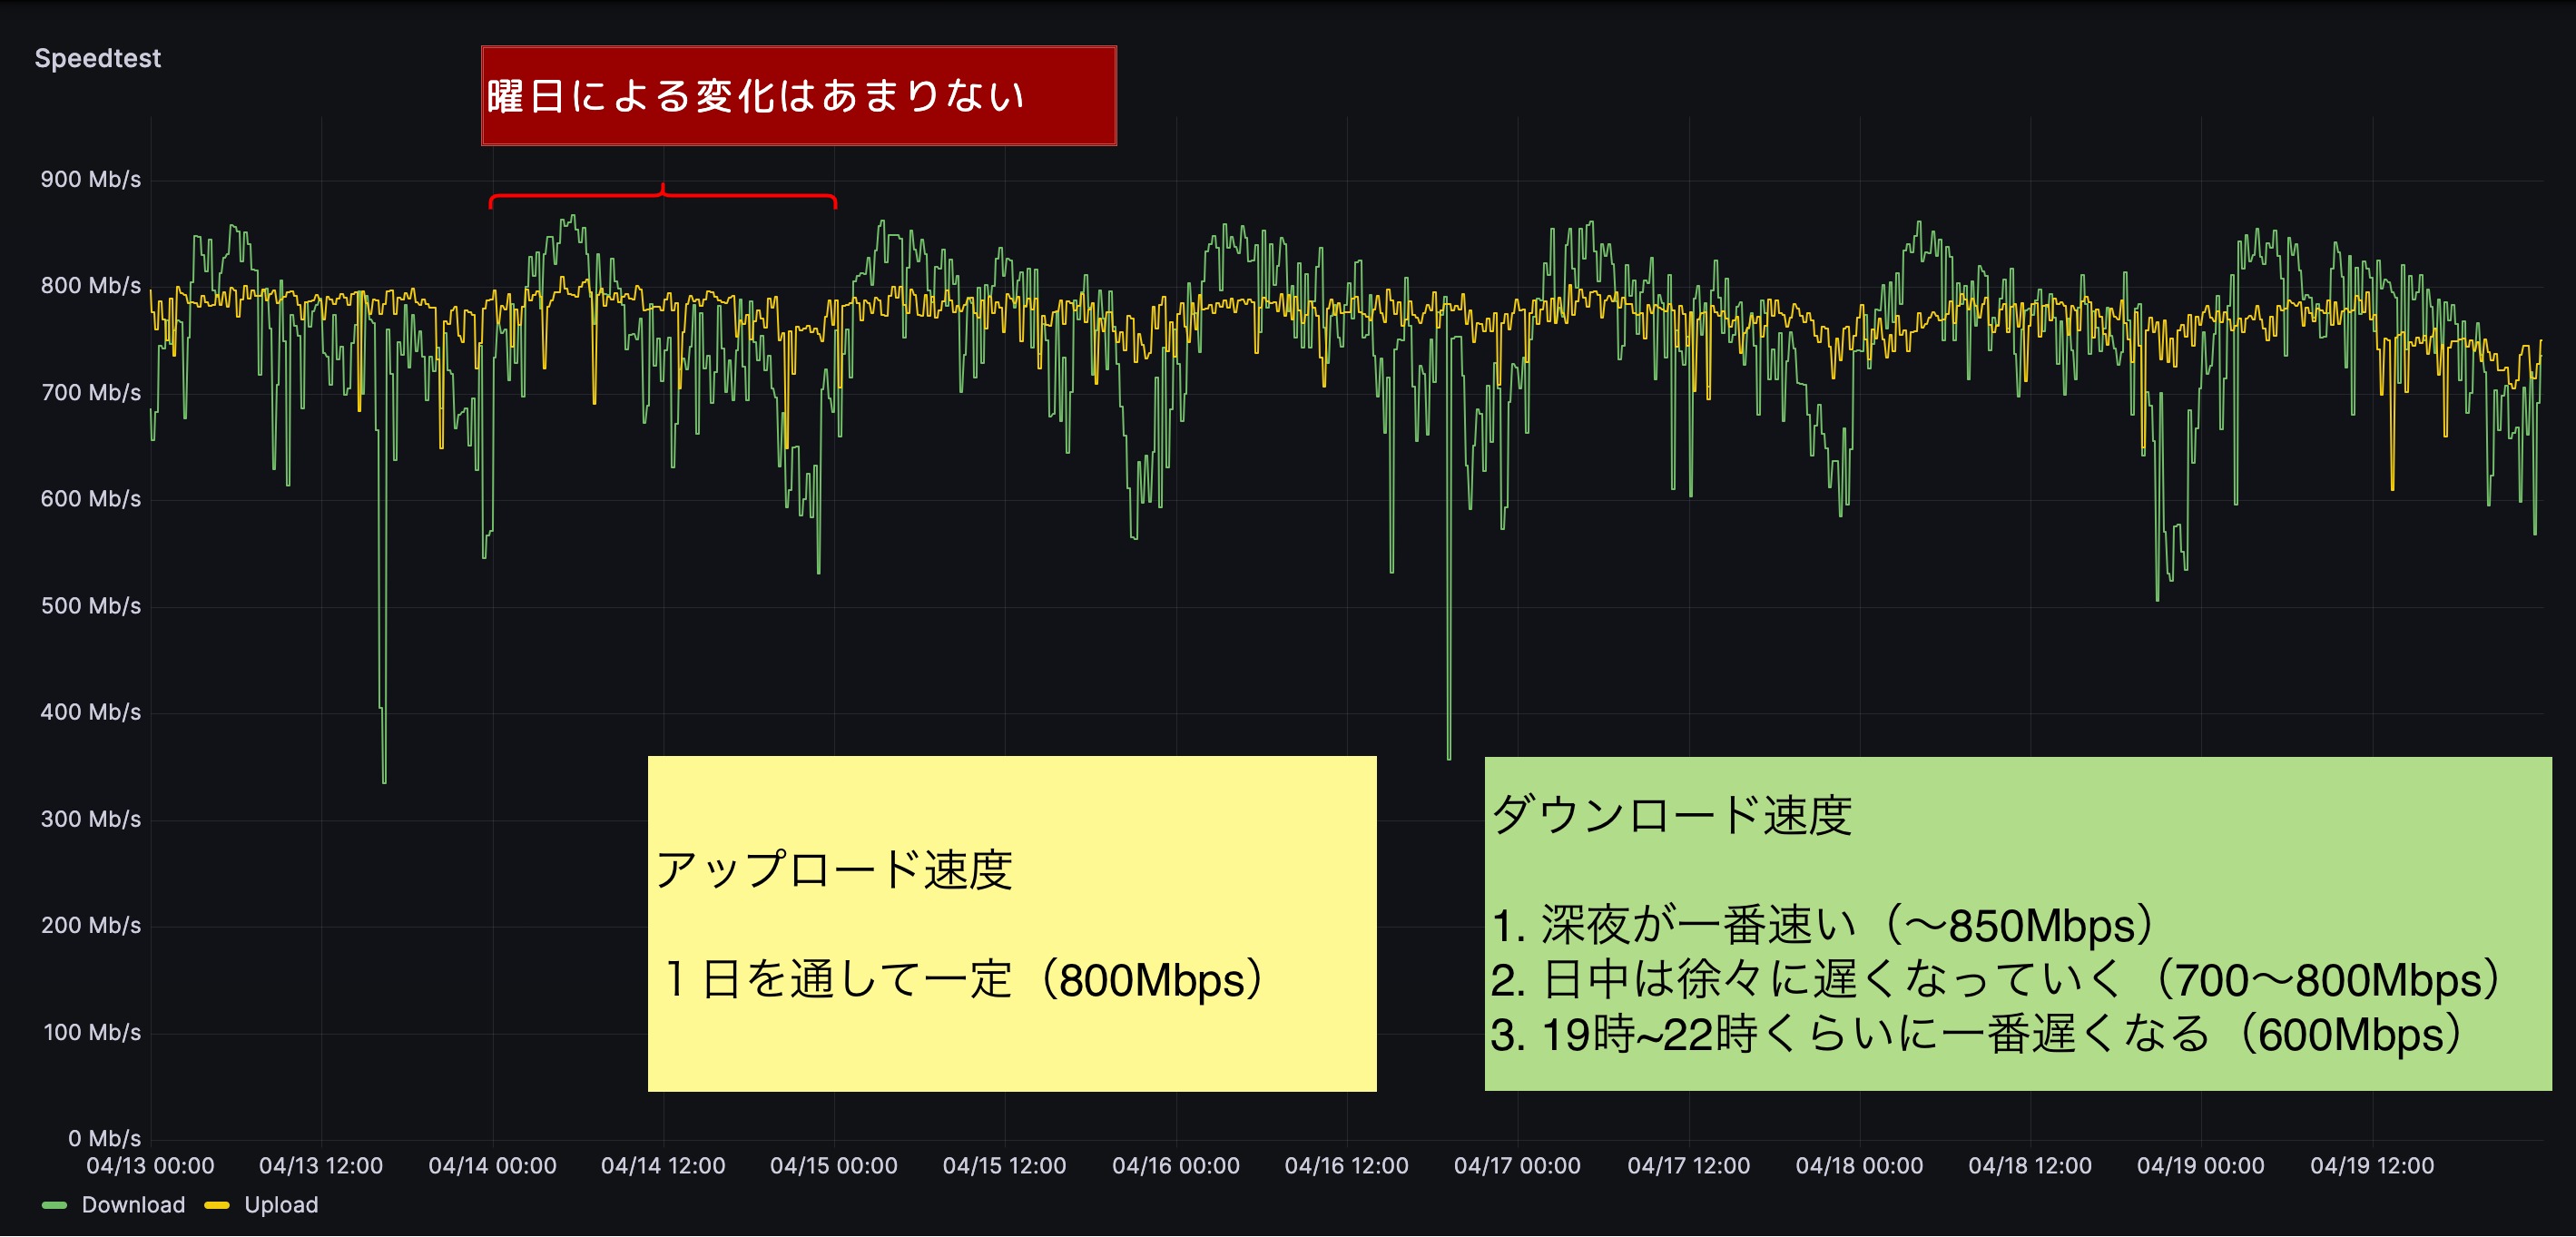Click the 0 Mb/s axis label
The width and height of the screenshot is (2576, 1237).
[x=104, y=1138]
